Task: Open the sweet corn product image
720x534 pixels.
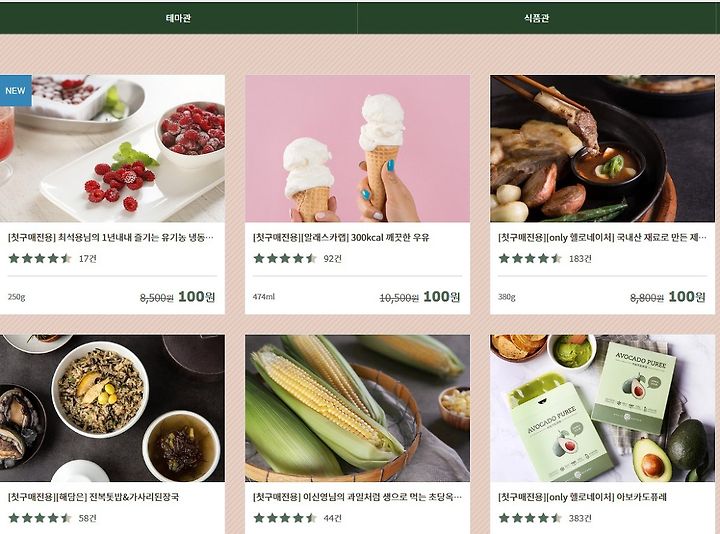Action: pos(357,408)
